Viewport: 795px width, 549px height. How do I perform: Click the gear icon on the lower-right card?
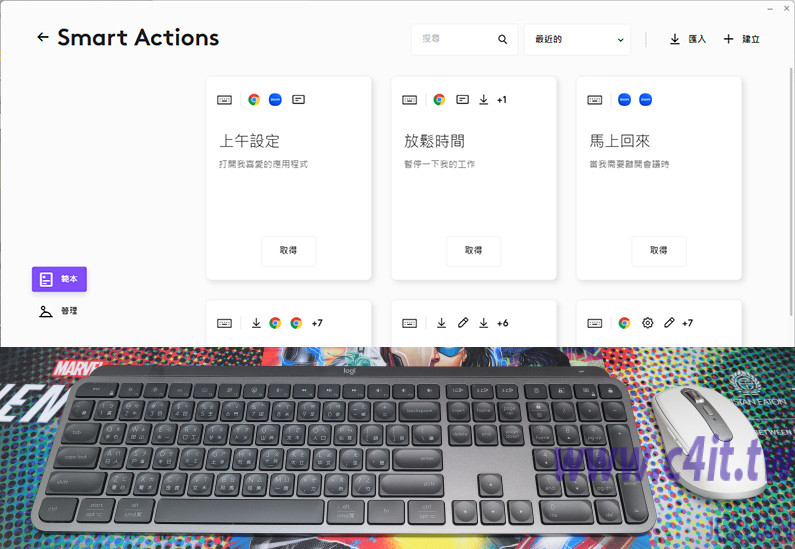(647, 323)
